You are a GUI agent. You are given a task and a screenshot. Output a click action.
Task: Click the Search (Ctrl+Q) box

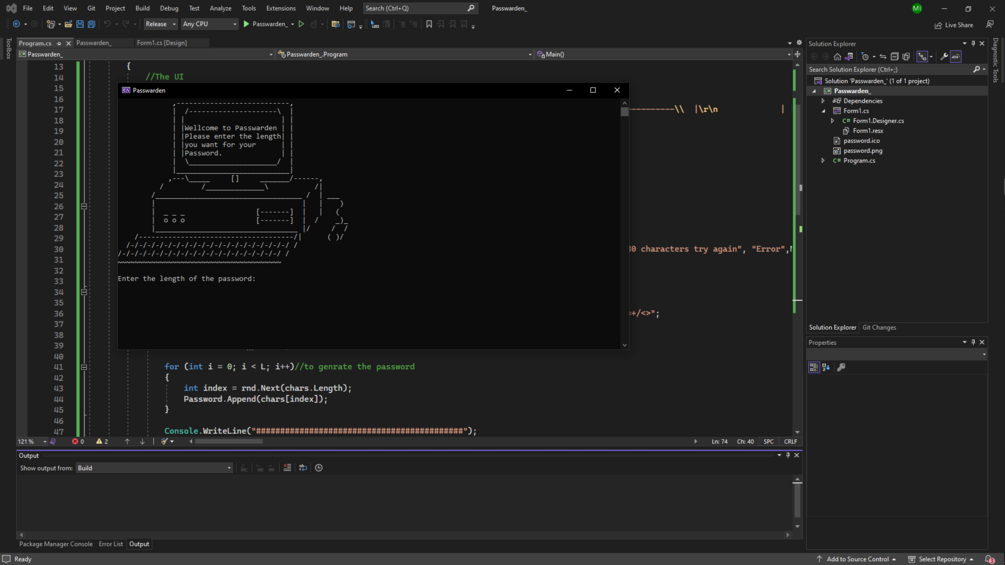420,8
